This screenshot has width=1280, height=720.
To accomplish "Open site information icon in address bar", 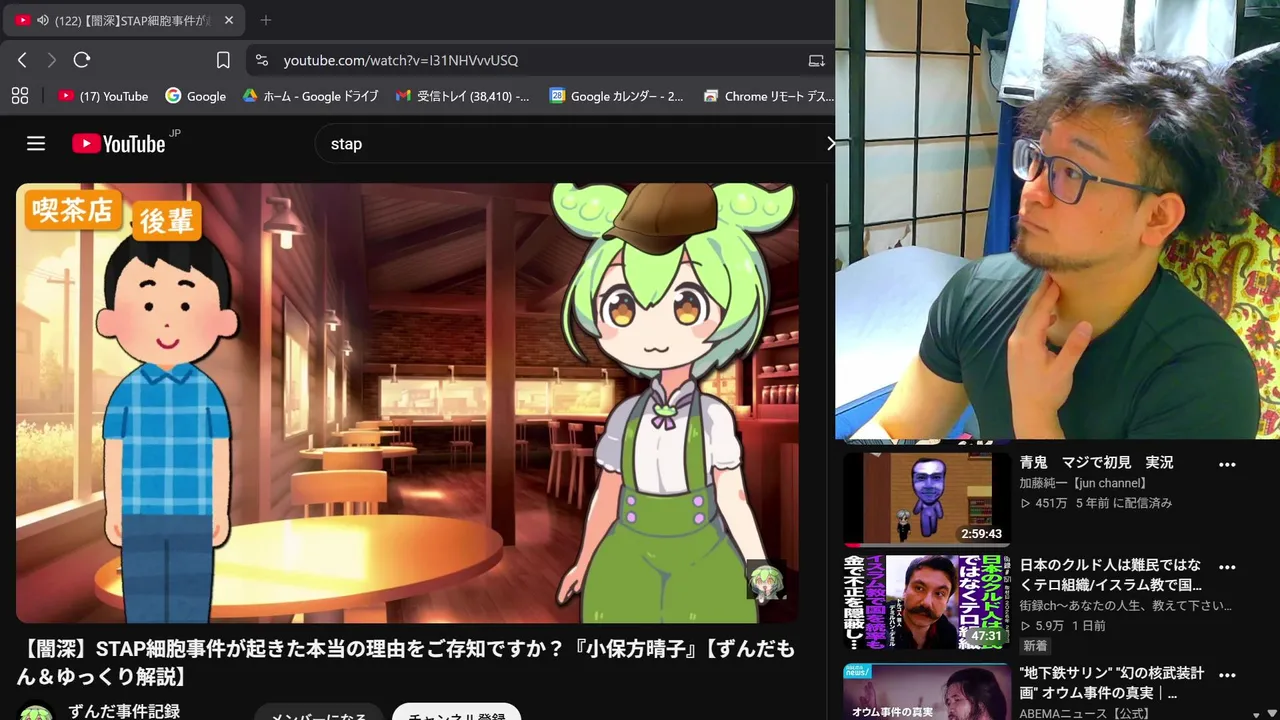I will (x=262, y=60).
